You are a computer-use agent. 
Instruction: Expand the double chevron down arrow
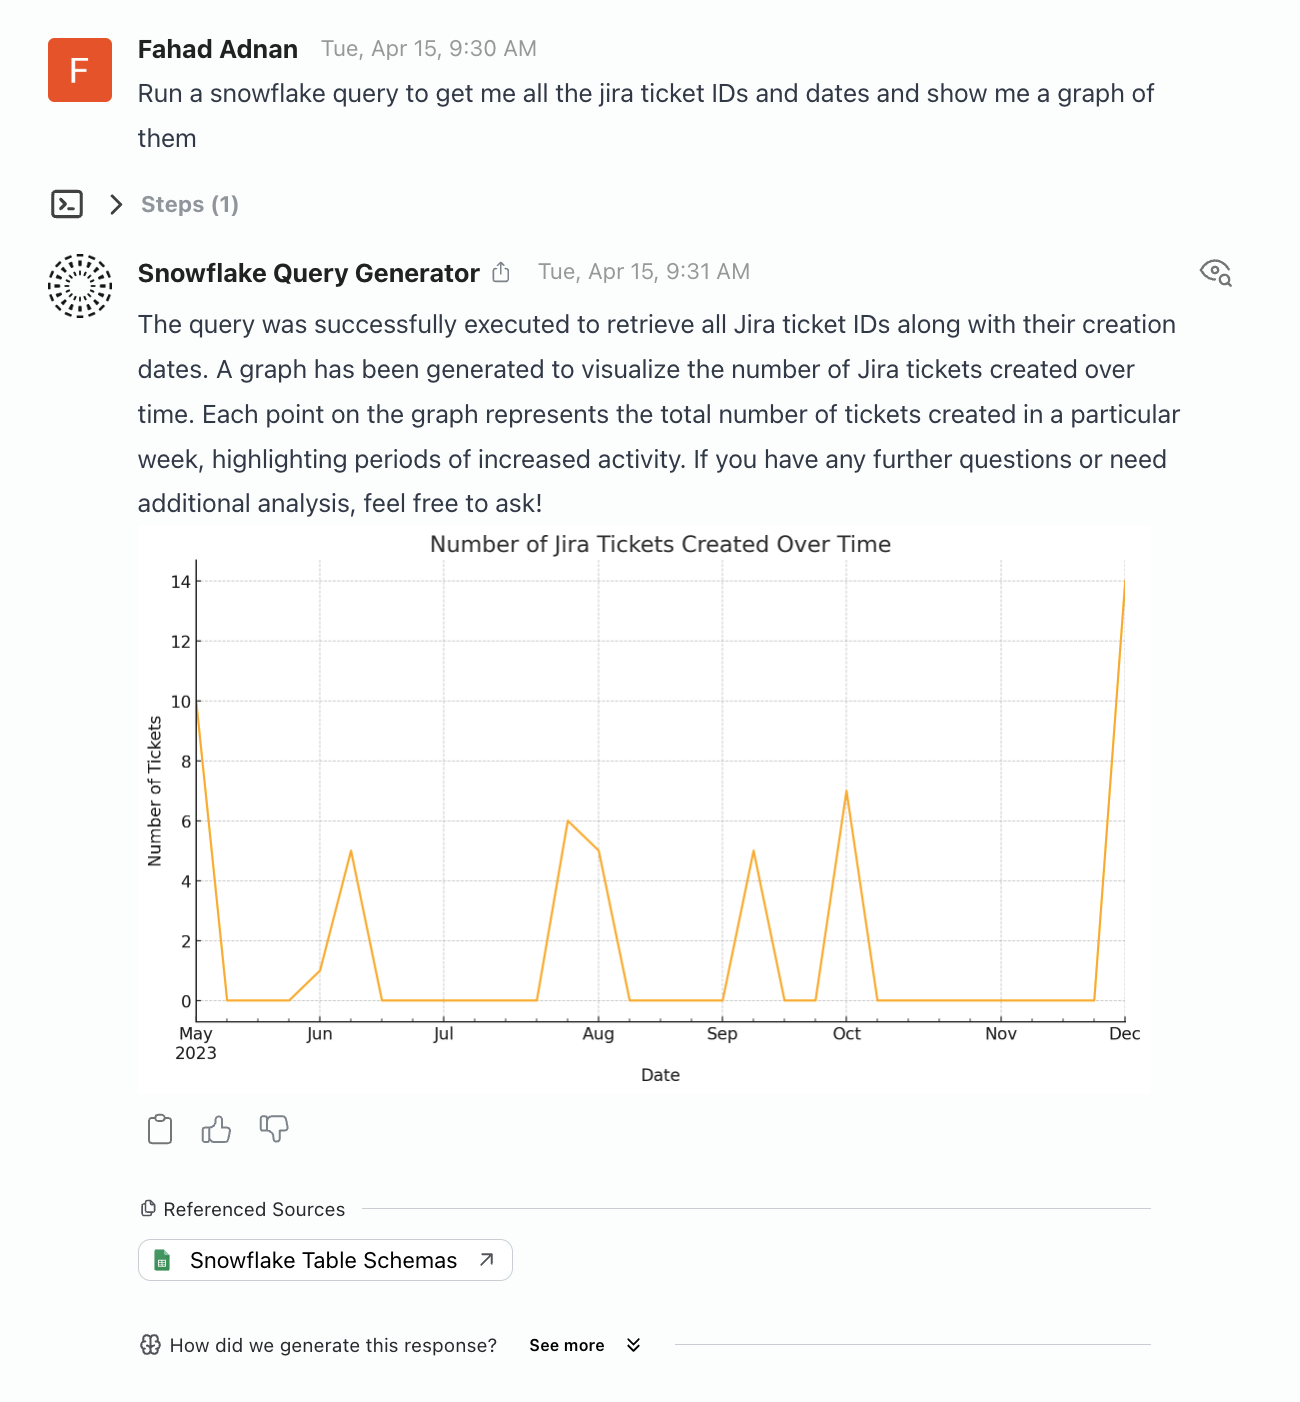click(x=633, y=1345)
